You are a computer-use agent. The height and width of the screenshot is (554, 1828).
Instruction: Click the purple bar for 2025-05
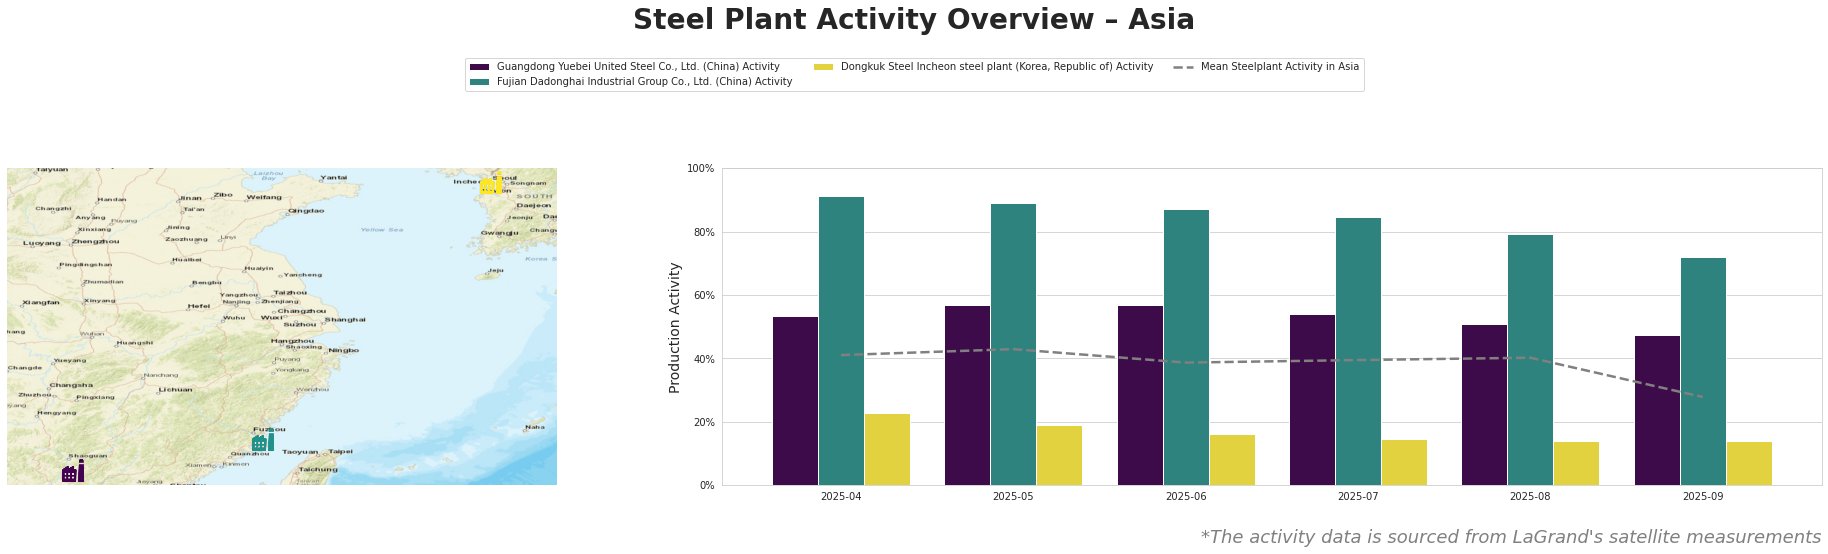[968, 395]
